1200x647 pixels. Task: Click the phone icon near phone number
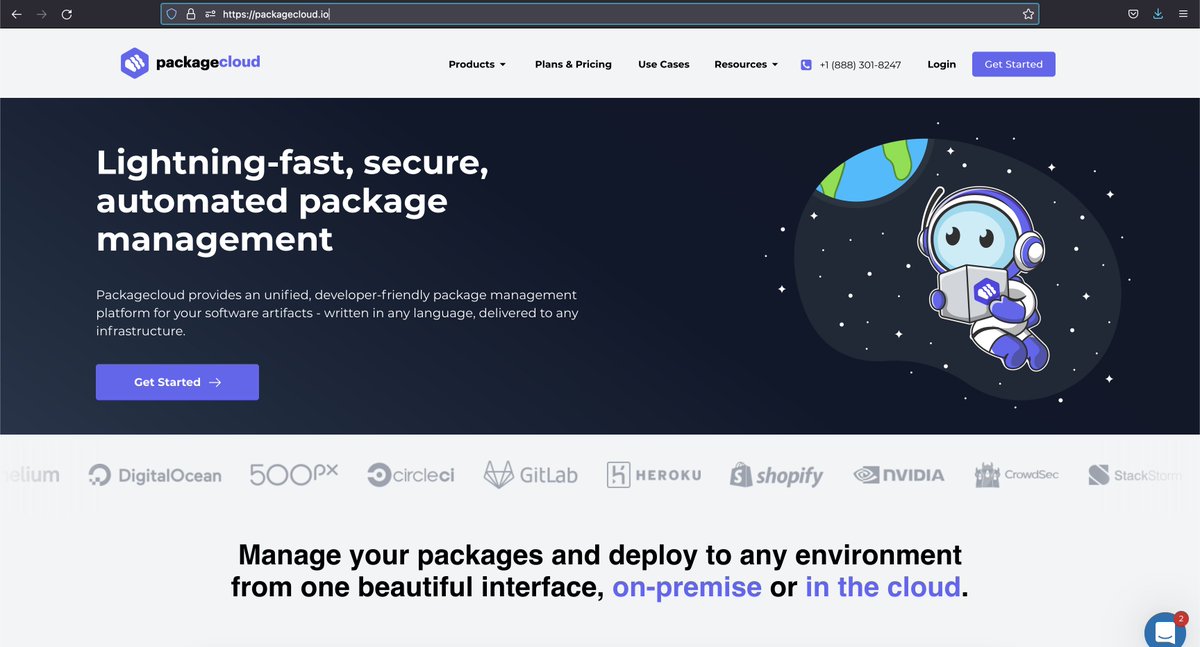tap(806, 64)
